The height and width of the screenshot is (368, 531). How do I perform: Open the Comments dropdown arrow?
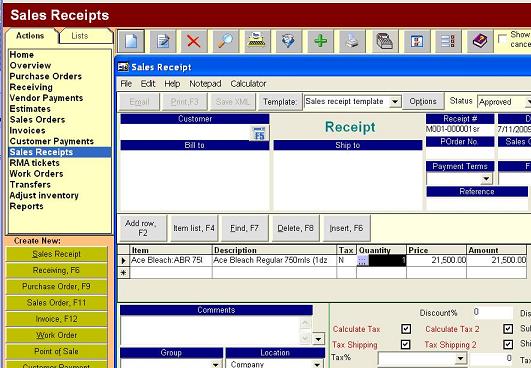[318, 339]
